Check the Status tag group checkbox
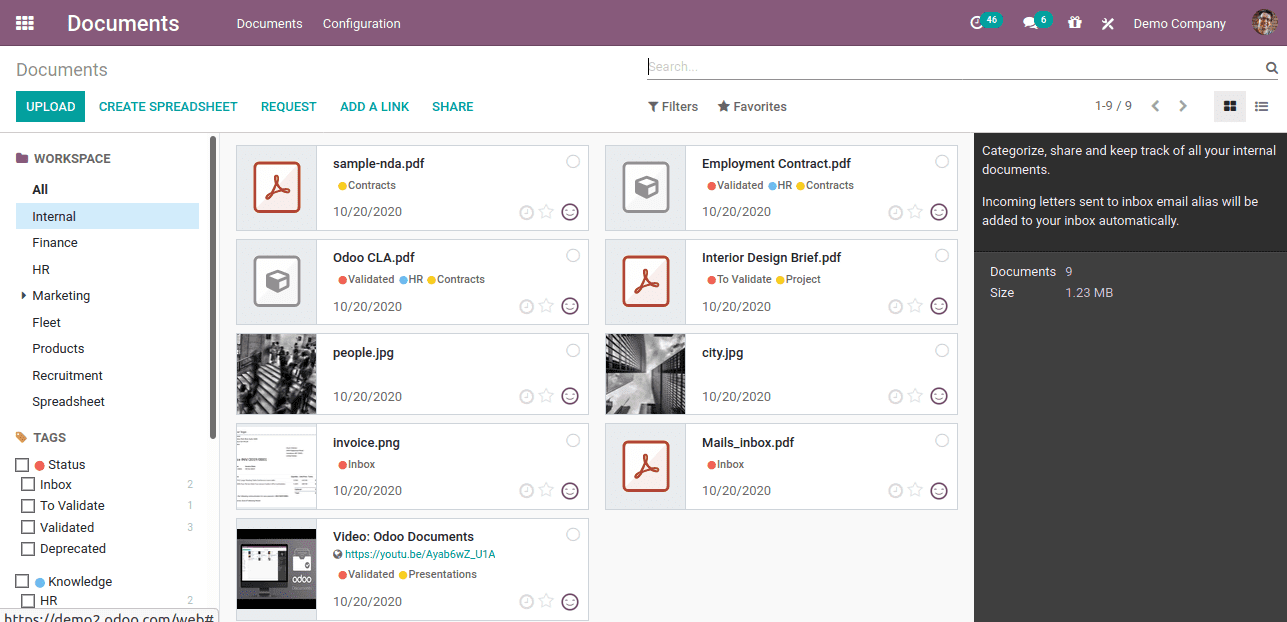 pyautogui.click(x=22, y=465)
